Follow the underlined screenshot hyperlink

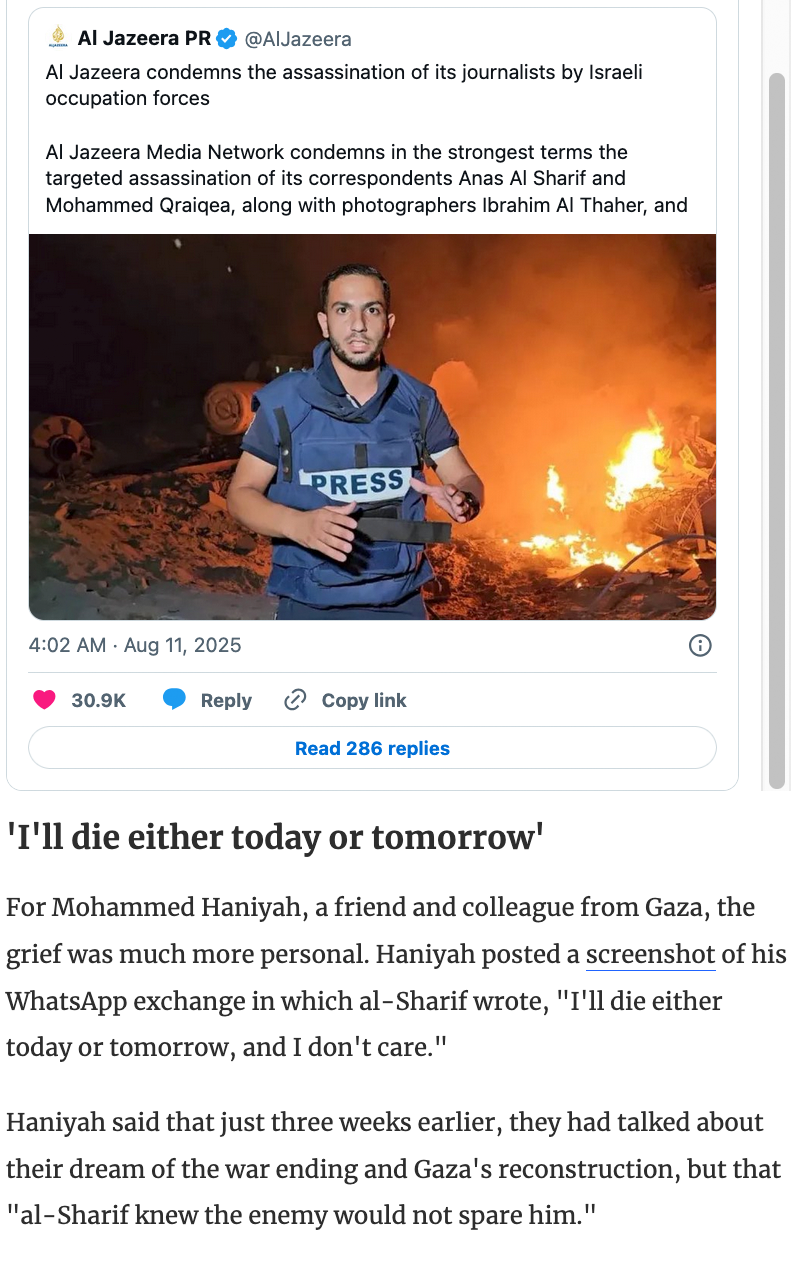click(650, 955)
